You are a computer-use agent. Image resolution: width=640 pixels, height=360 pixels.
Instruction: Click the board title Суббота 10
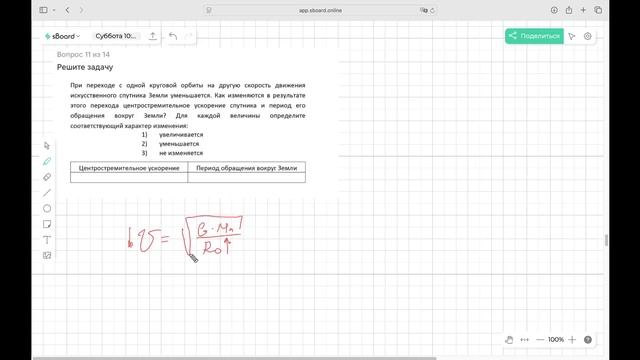tap(116, 36)
